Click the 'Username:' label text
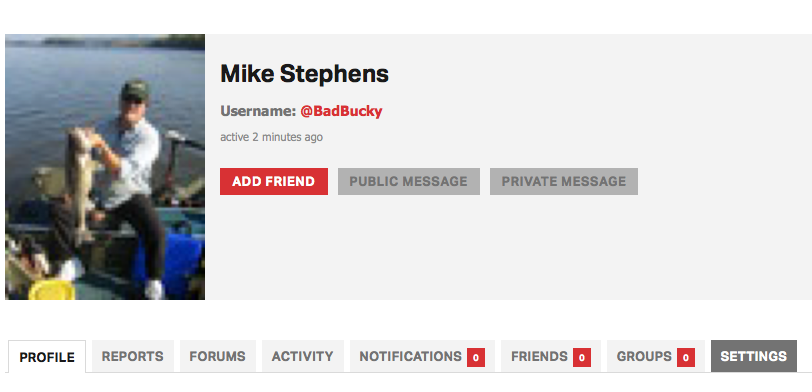The width and height of the screenshot is (812, 392). (x=258, y=111)
